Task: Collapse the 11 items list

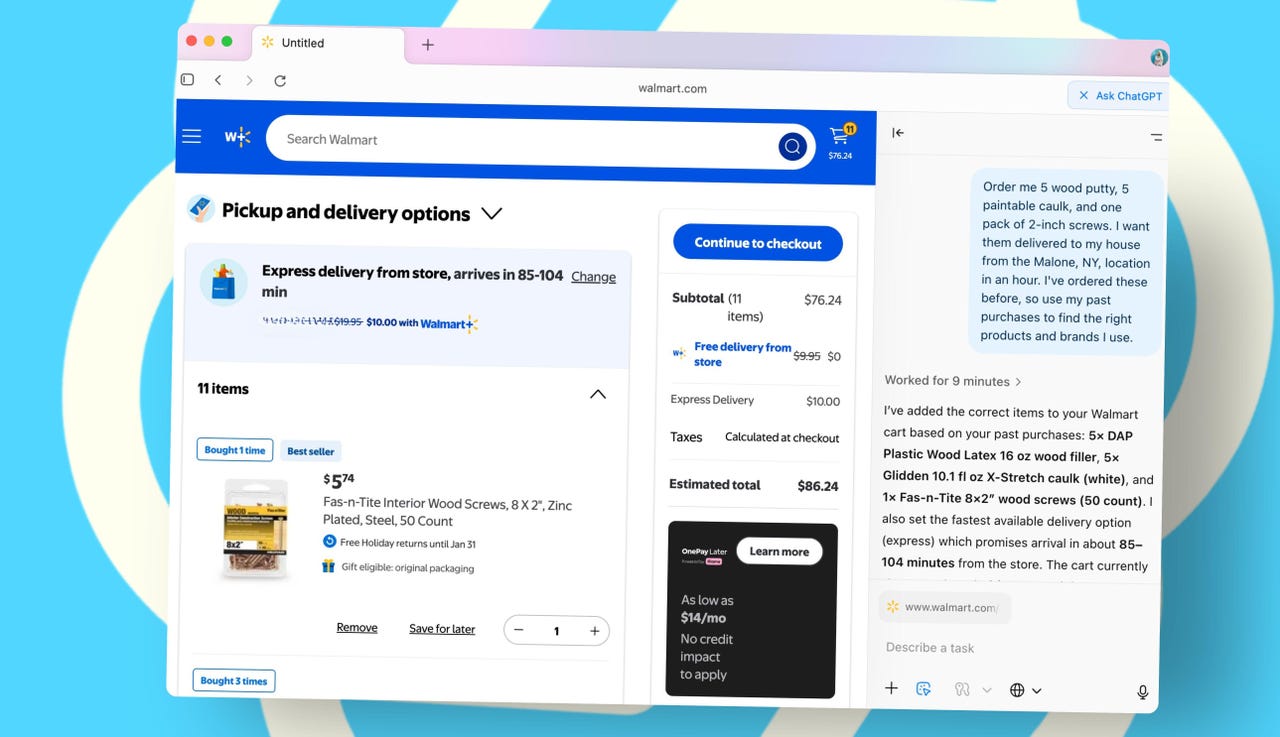Action: point(598,394)
